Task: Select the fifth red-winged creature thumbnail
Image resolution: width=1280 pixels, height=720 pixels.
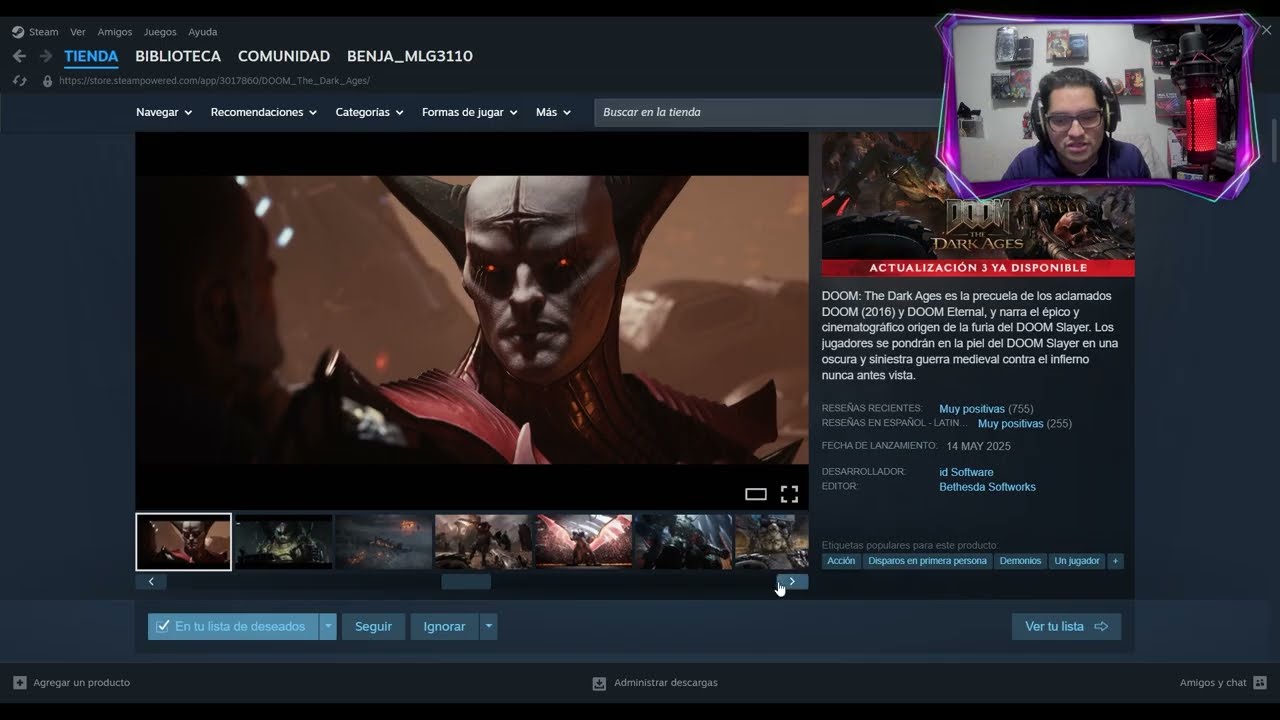Action: pyautogui.click(x=584, y=542)
